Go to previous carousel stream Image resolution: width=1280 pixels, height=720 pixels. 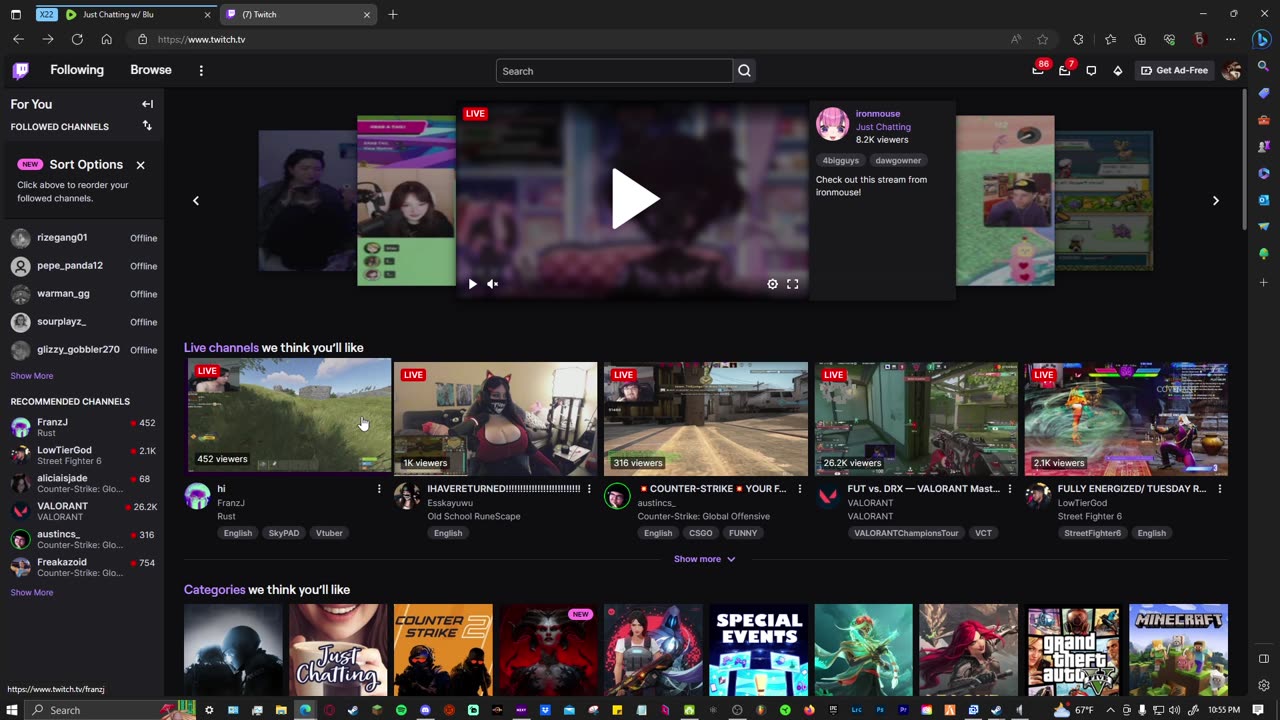click(x=196, y=201)
